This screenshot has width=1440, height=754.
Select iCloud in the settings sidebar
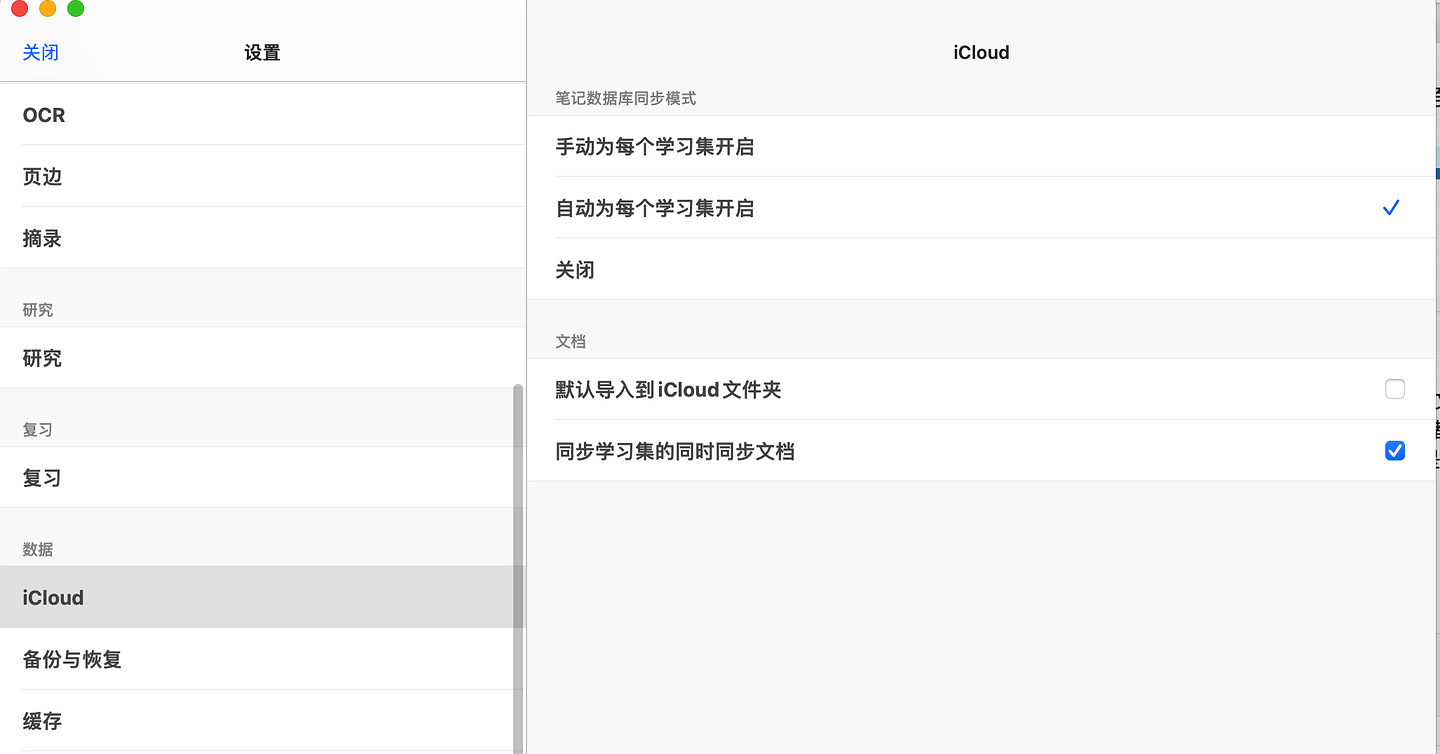262,598
